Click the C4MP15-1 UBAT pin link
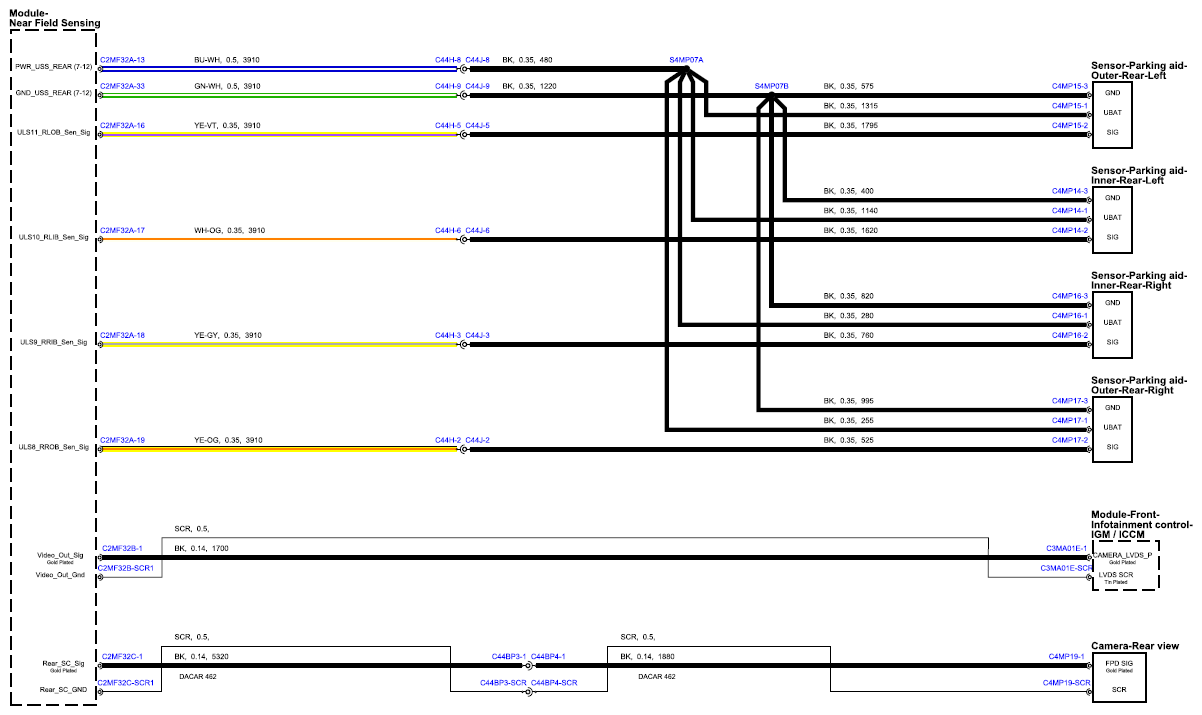This screenshot has width=1202, height=715. tap(1070, 105)
